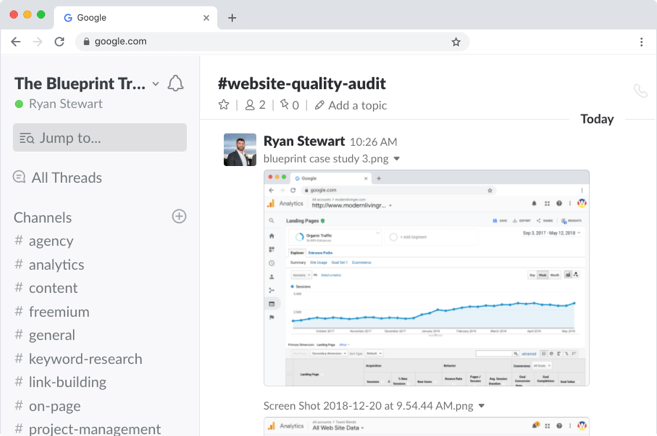Screen dimensions: 657x436
Task: Open the #analytics channel
Action: click(49, 265)
